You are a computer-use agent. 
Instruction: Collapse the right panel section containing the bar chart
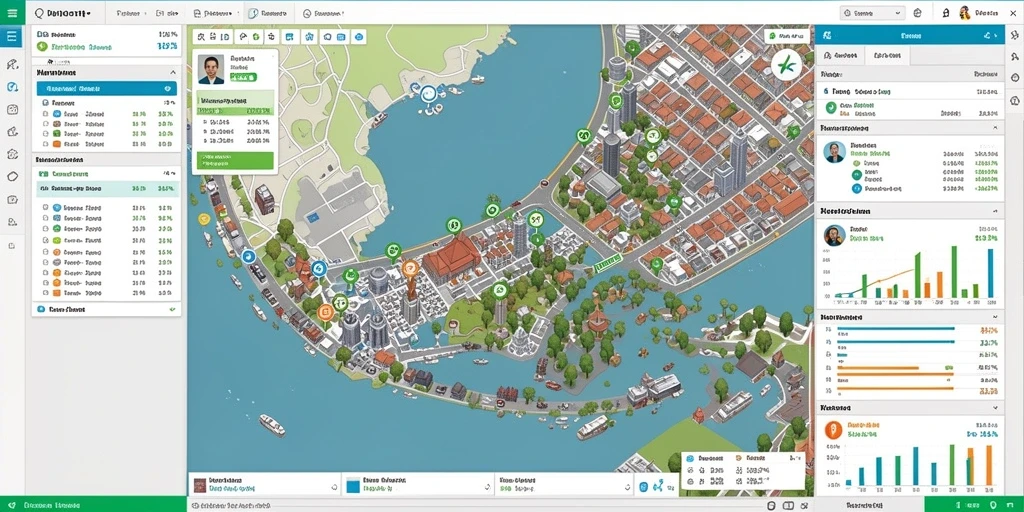coord(995,212)
